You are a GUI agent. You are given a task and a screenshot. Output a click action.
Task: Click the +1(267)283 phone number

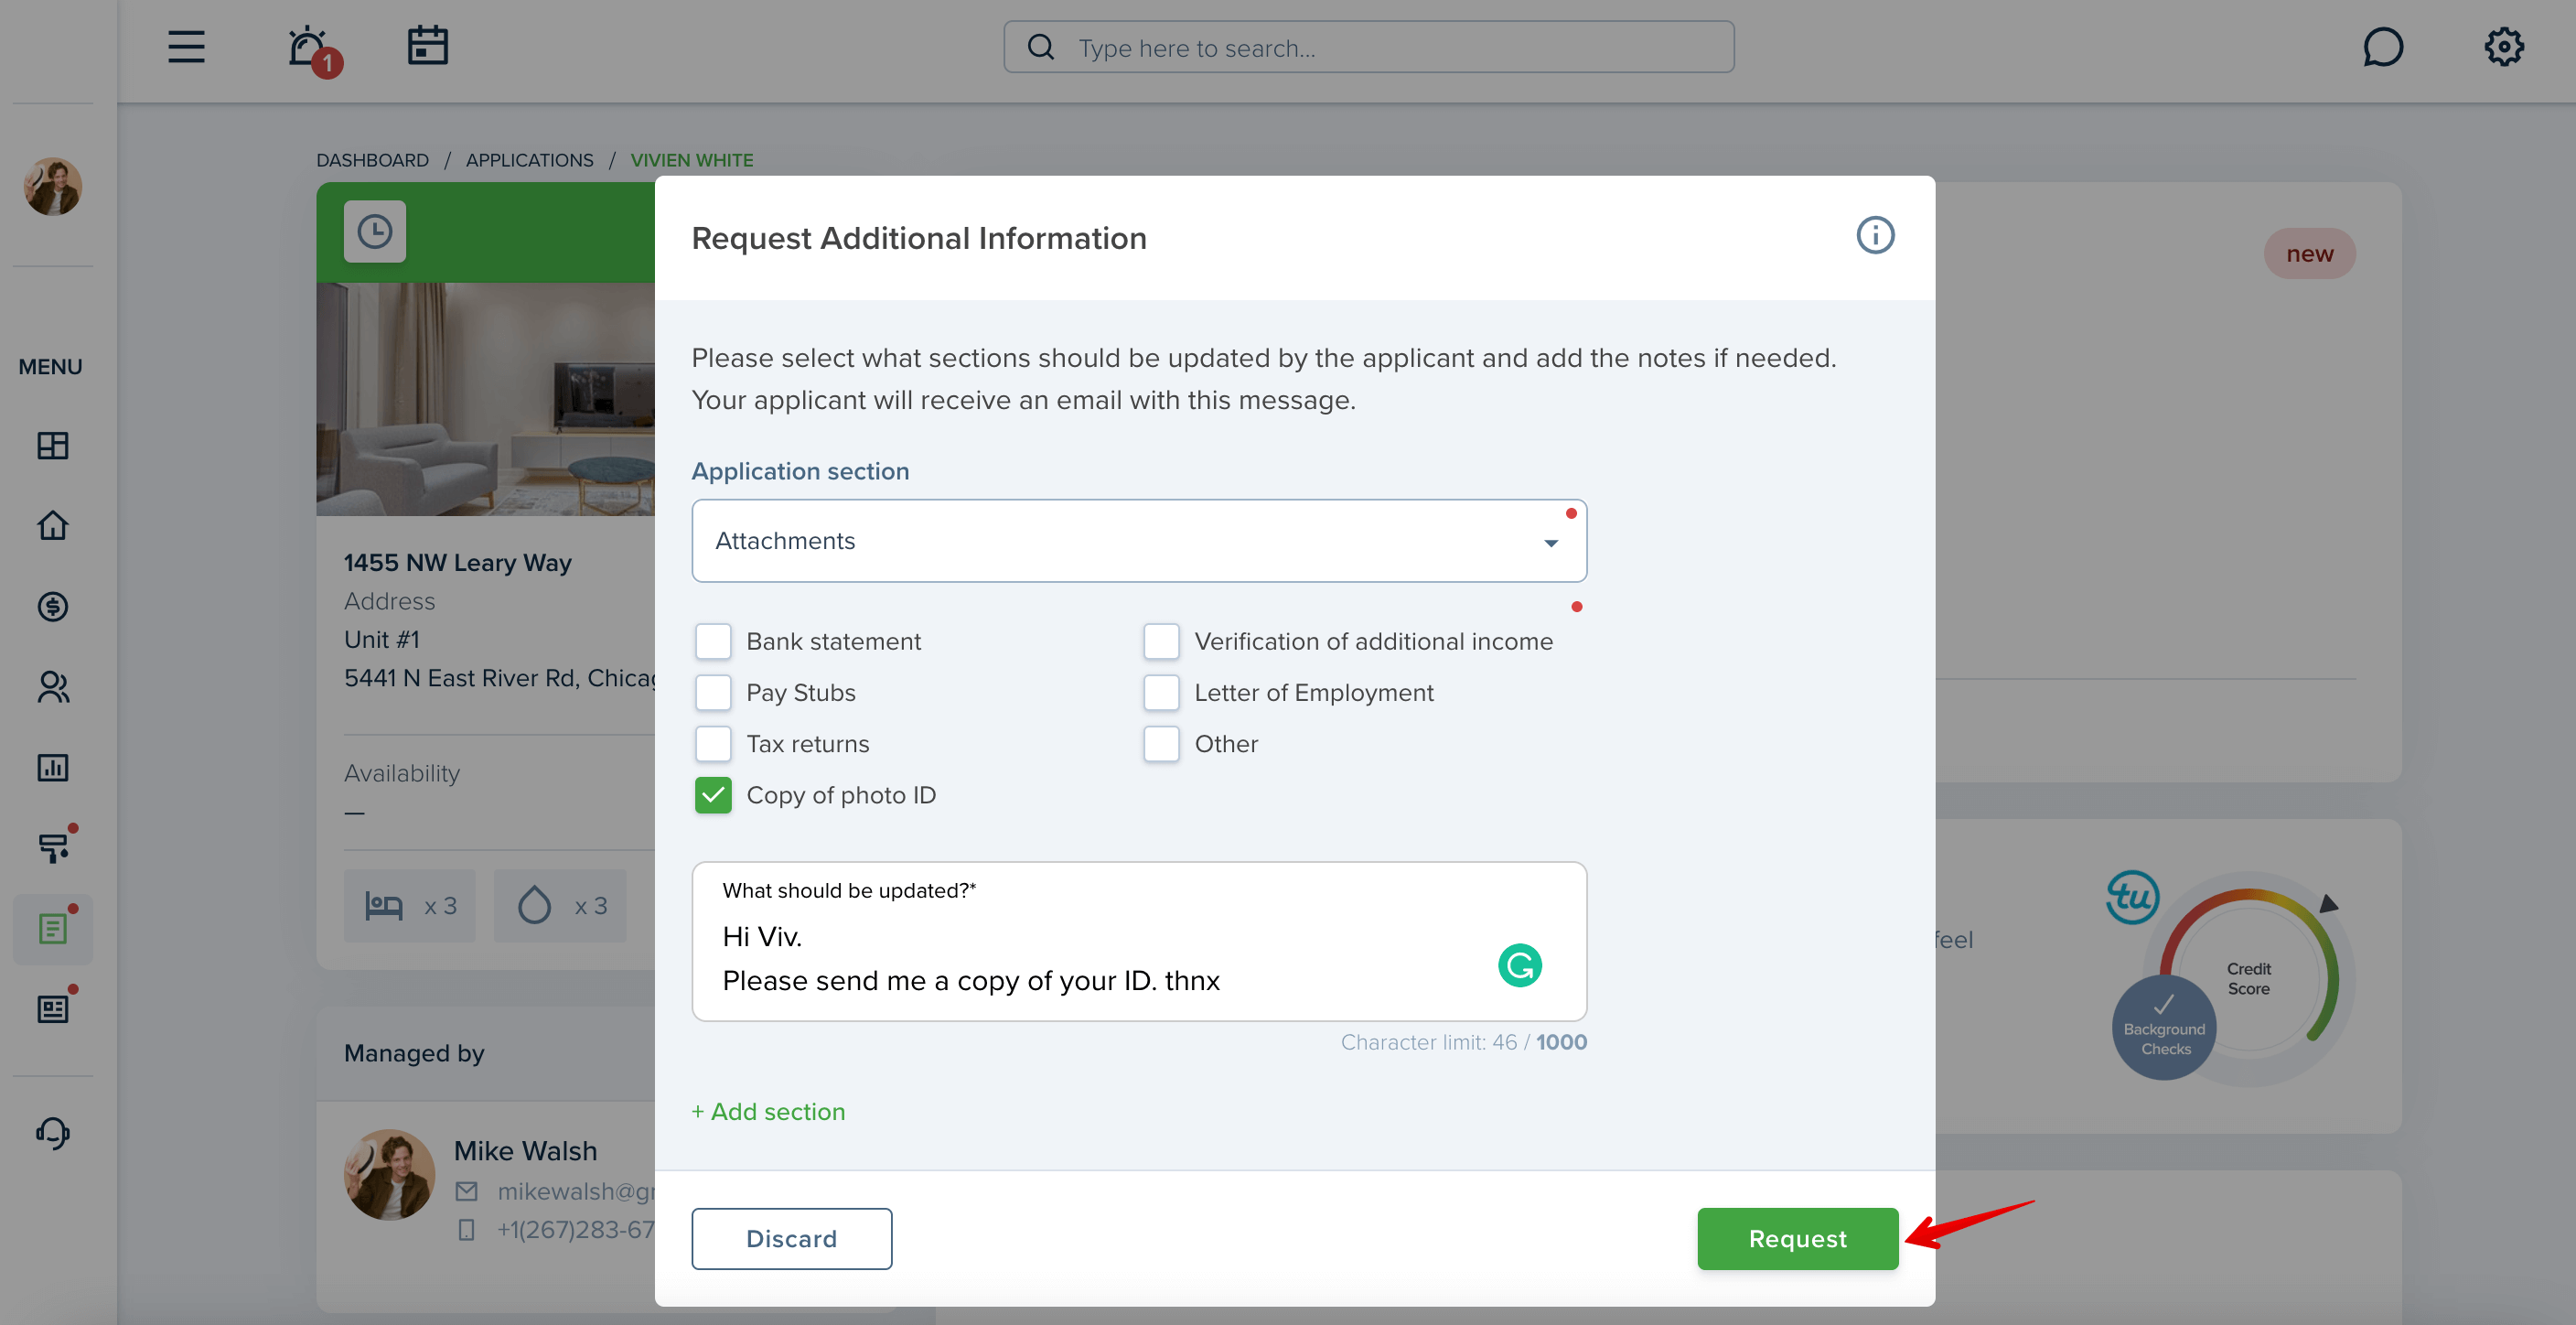click(x=576, y=1230)
